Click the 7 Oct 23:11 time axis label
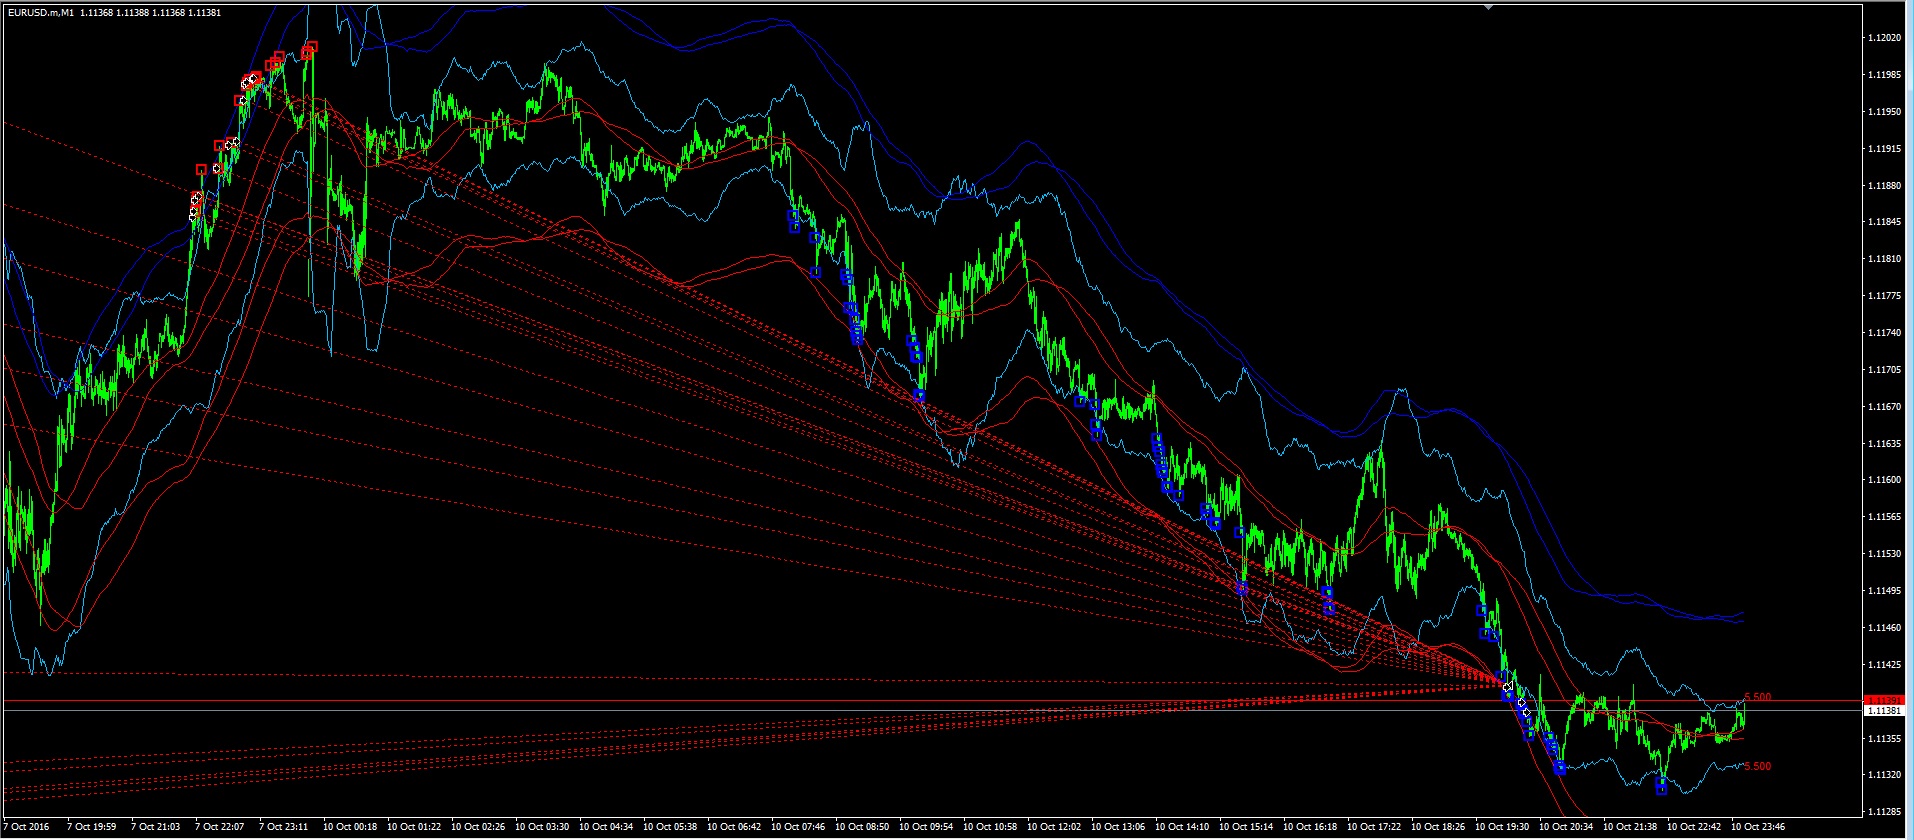The width and height of the screenshot is (1914, 840). tap(284, 827)
